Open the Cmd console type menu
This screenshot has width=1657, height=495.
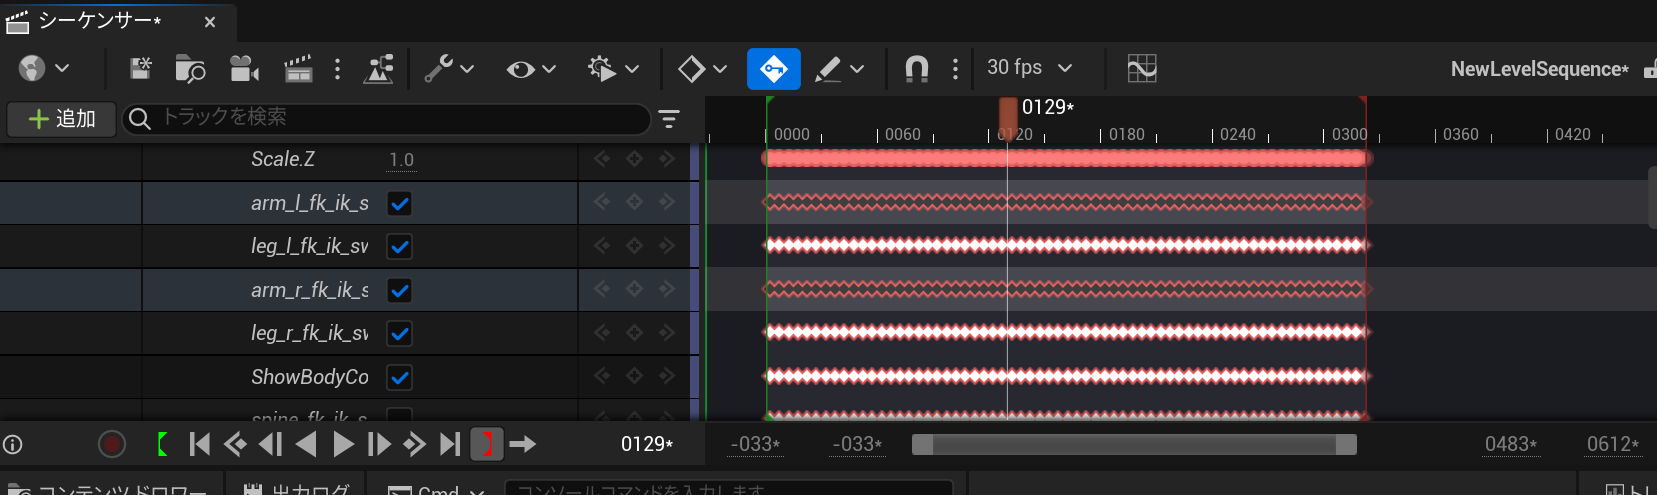(436, 489)
